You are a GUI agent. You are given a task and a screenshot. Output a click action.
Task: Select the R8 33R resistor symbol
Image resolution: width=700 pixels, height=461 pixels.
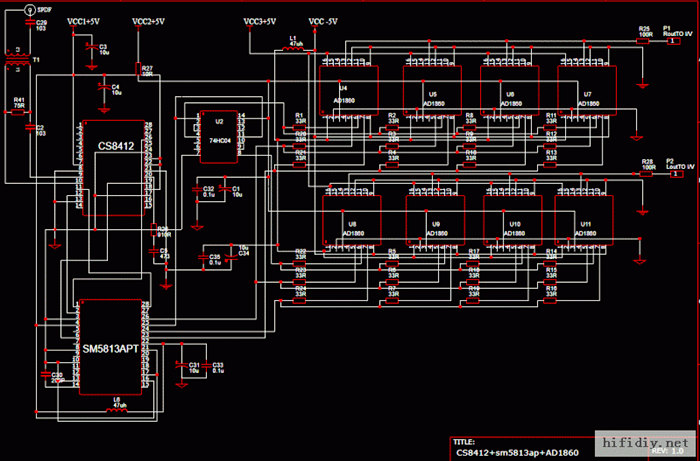click(x=469, y=128)
